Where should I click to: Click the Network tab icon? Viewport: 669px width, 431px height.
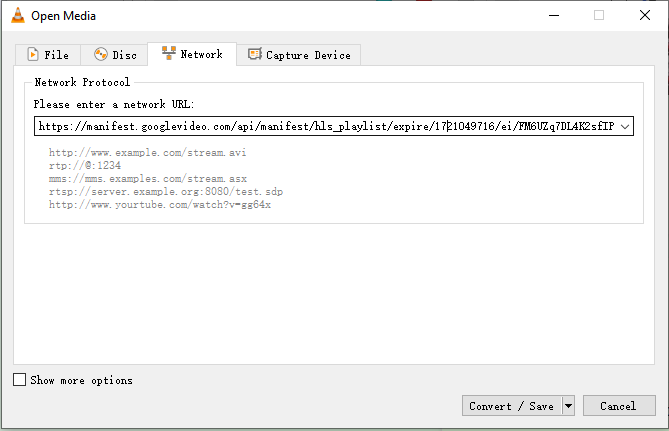click(168, 54)
